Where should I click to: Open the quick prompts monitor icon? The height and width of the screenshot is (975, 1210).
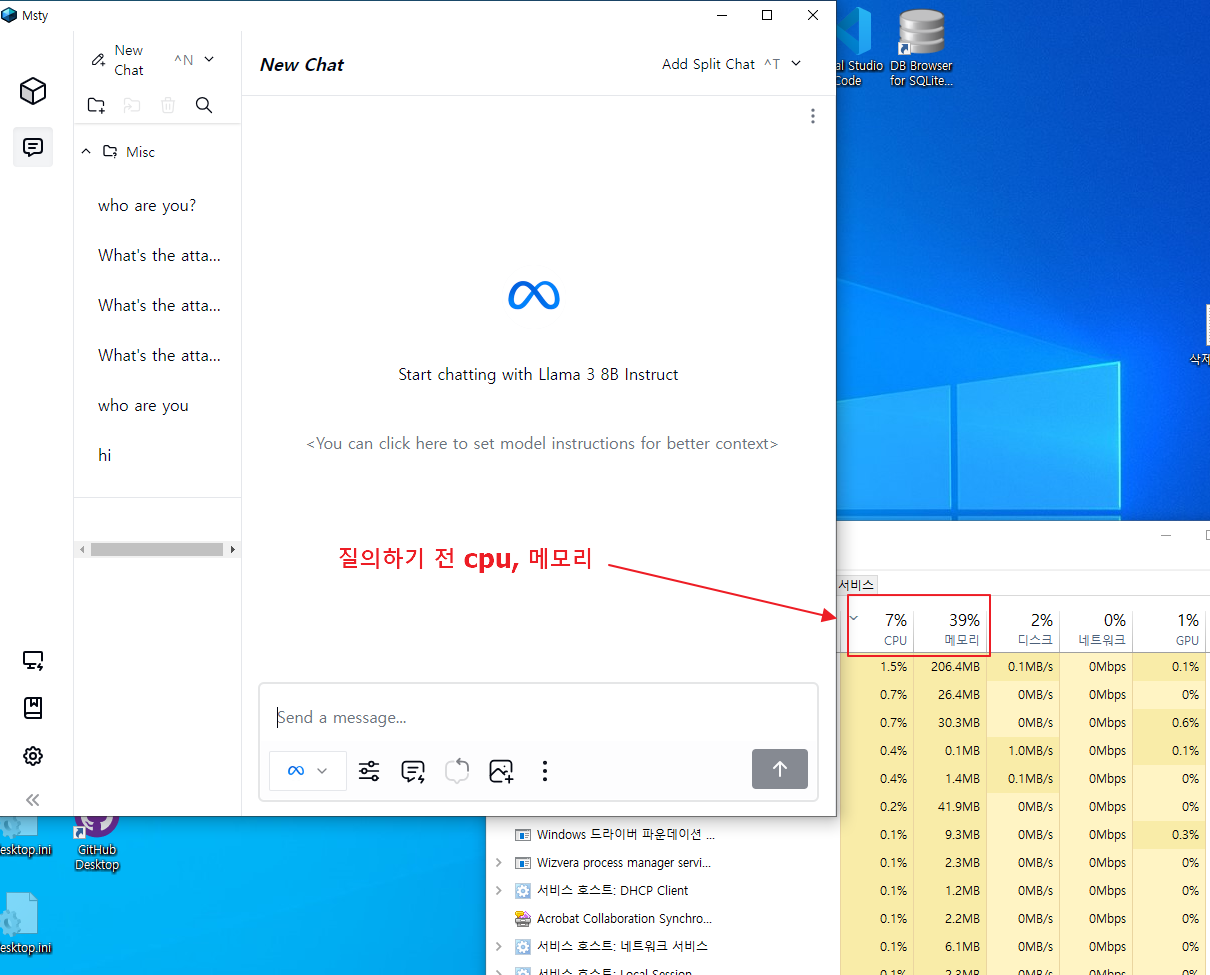33,661
